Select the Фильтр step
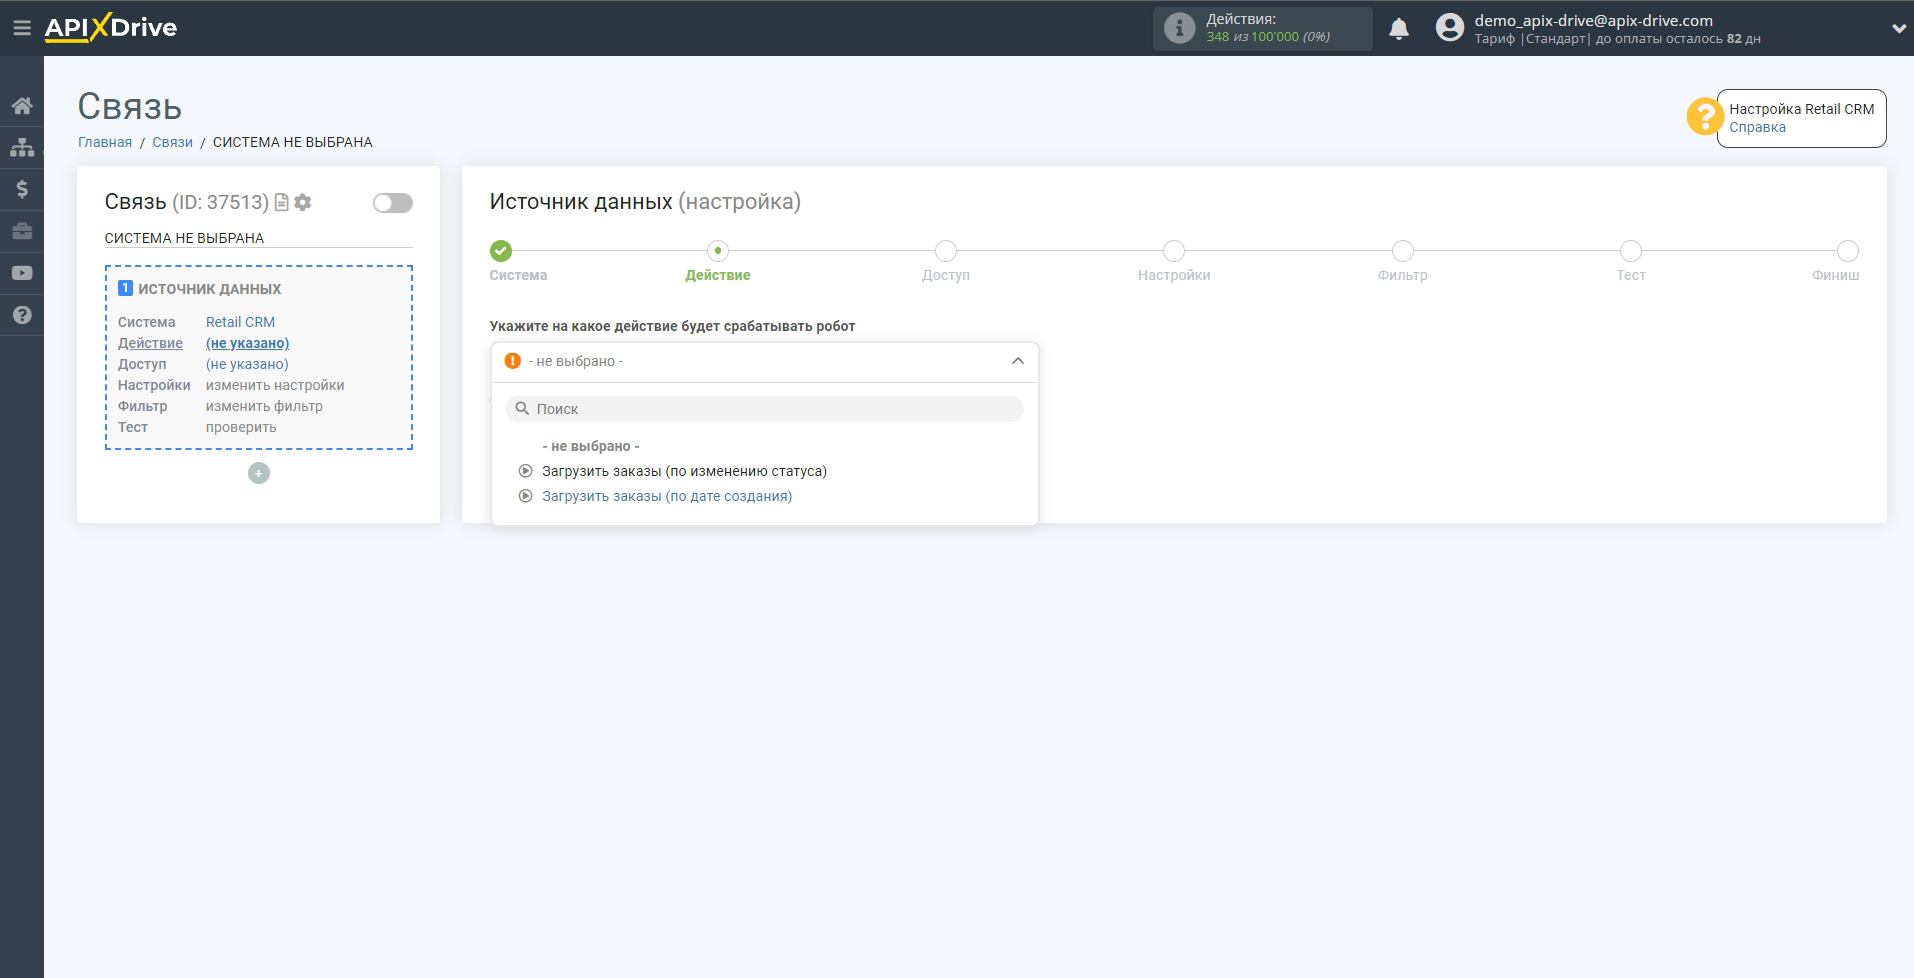This screenshot has width=1914, height=978. coord(1403,251)
